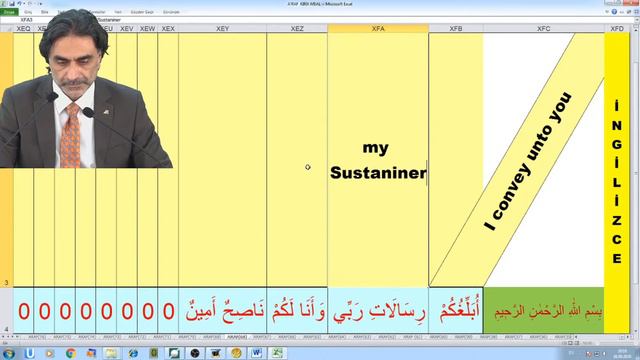Viewport: 640px width, 360px height.
Task: Open Microsoft Word from the taskbar
Action: click(256, 353)
